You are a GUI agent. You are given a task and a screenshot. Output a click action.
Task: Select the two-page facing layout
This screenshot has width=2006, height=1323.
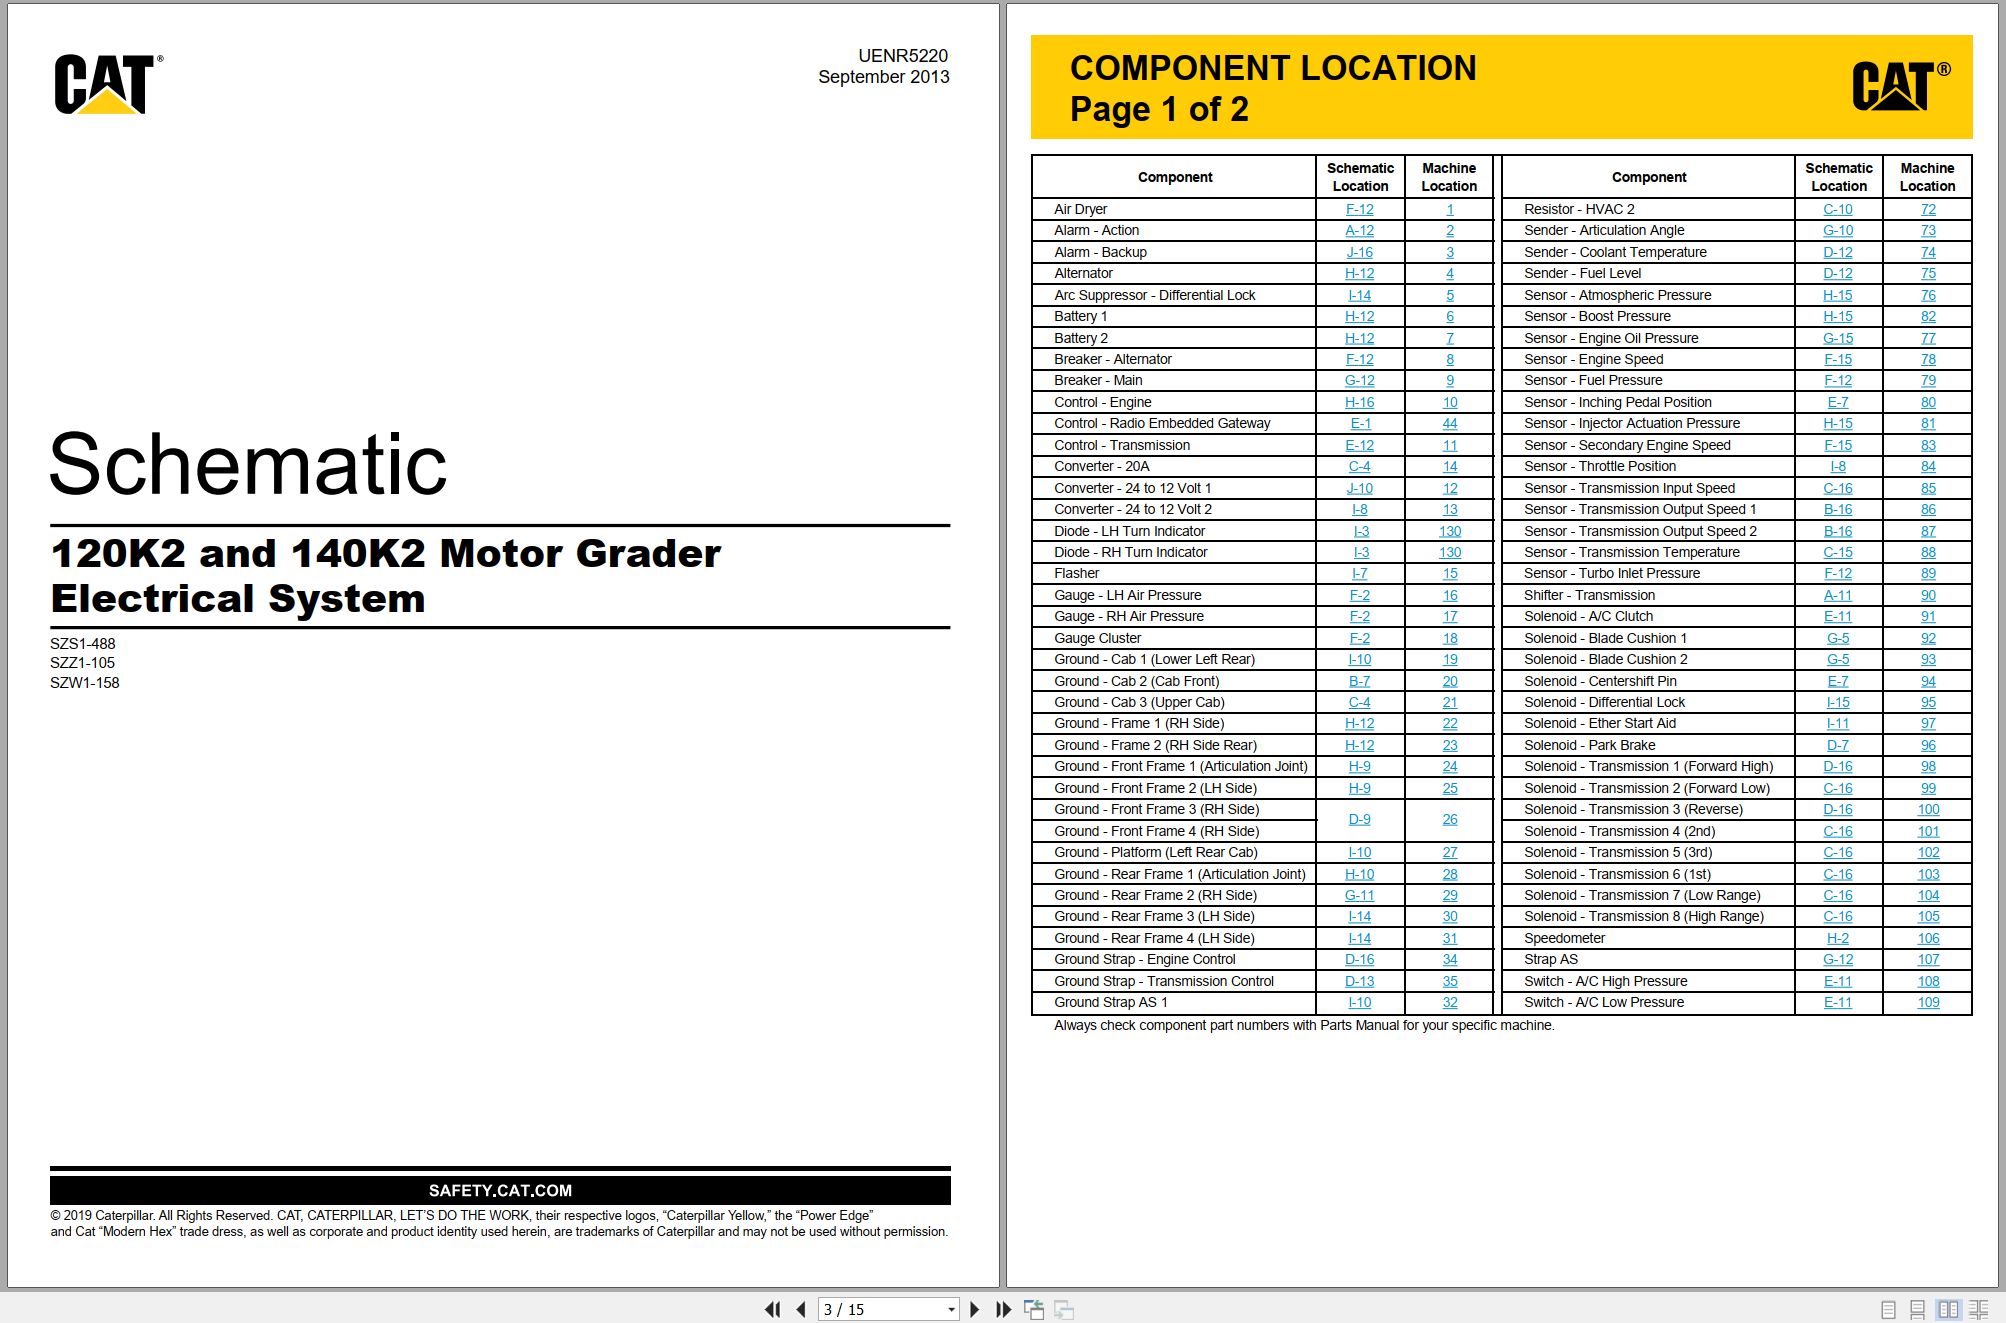[1948, 1309]
